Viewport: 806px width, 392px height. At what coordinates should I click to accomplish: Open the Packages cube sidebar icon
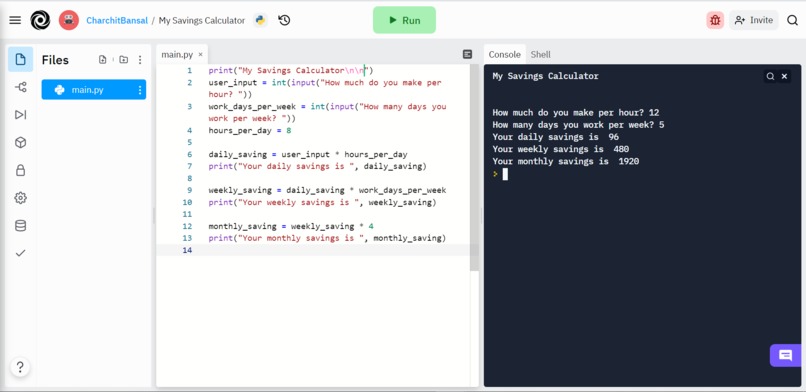(21, 142)
